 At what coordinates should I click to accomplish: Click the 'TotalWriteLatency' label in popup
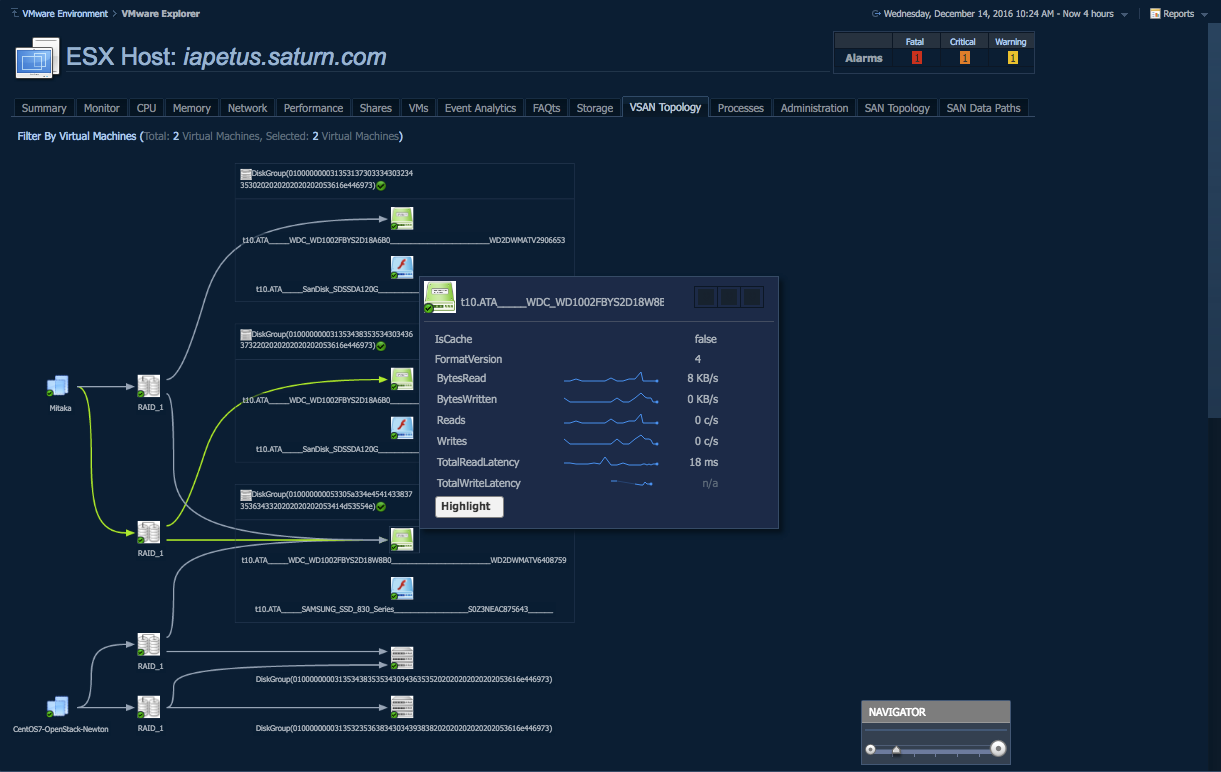479,483
